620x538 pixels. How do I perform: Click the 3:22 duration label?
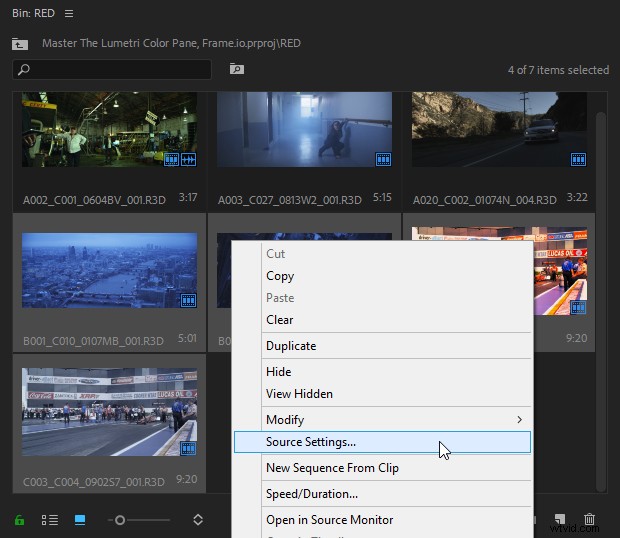click(577, 197)
